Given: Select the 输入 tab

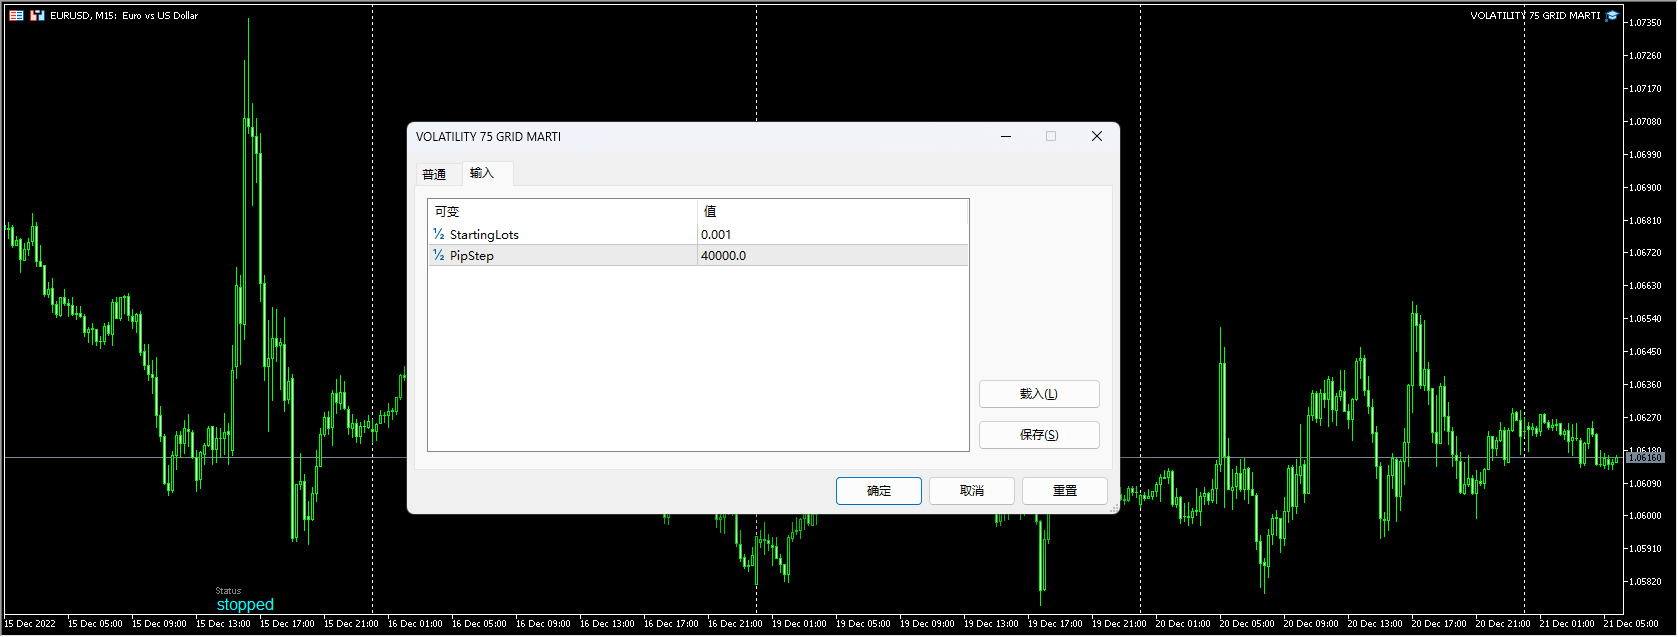Looking at the screenshot, I should 485,173.
